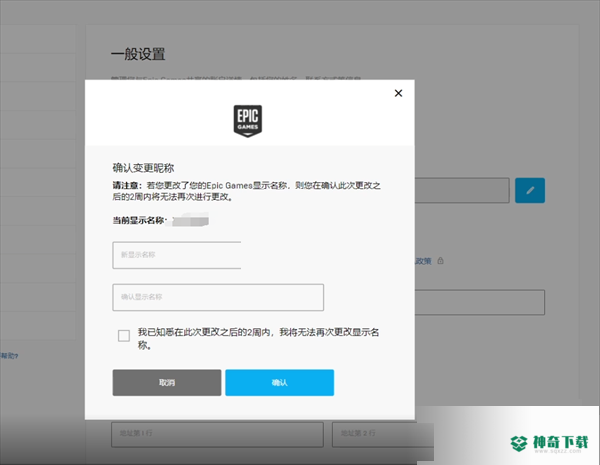Click the grey 取消 cancel button

[167, 382]
